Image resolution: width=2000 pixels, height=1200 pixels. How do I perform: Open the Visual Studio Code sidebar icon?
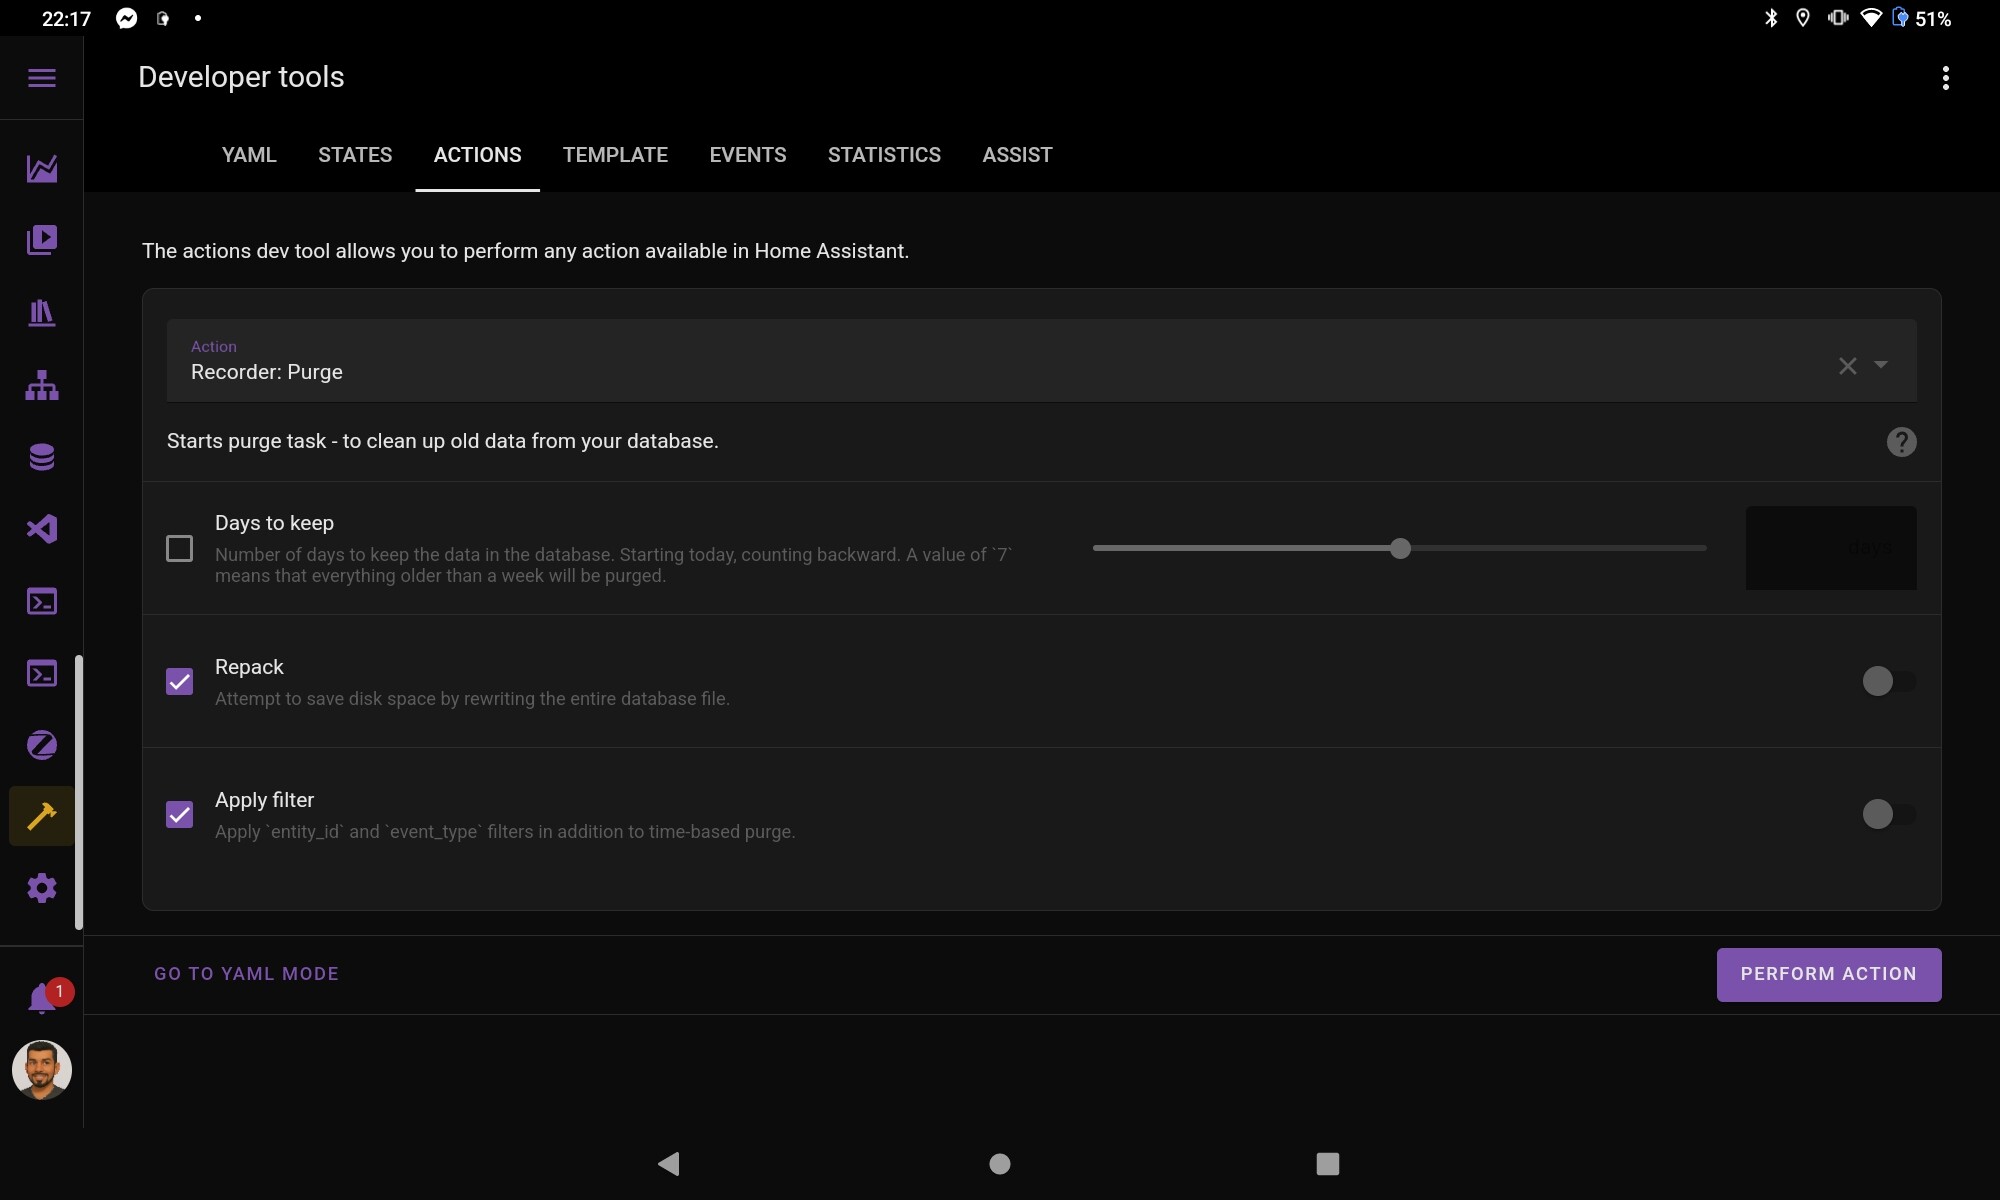click(42, 529)
